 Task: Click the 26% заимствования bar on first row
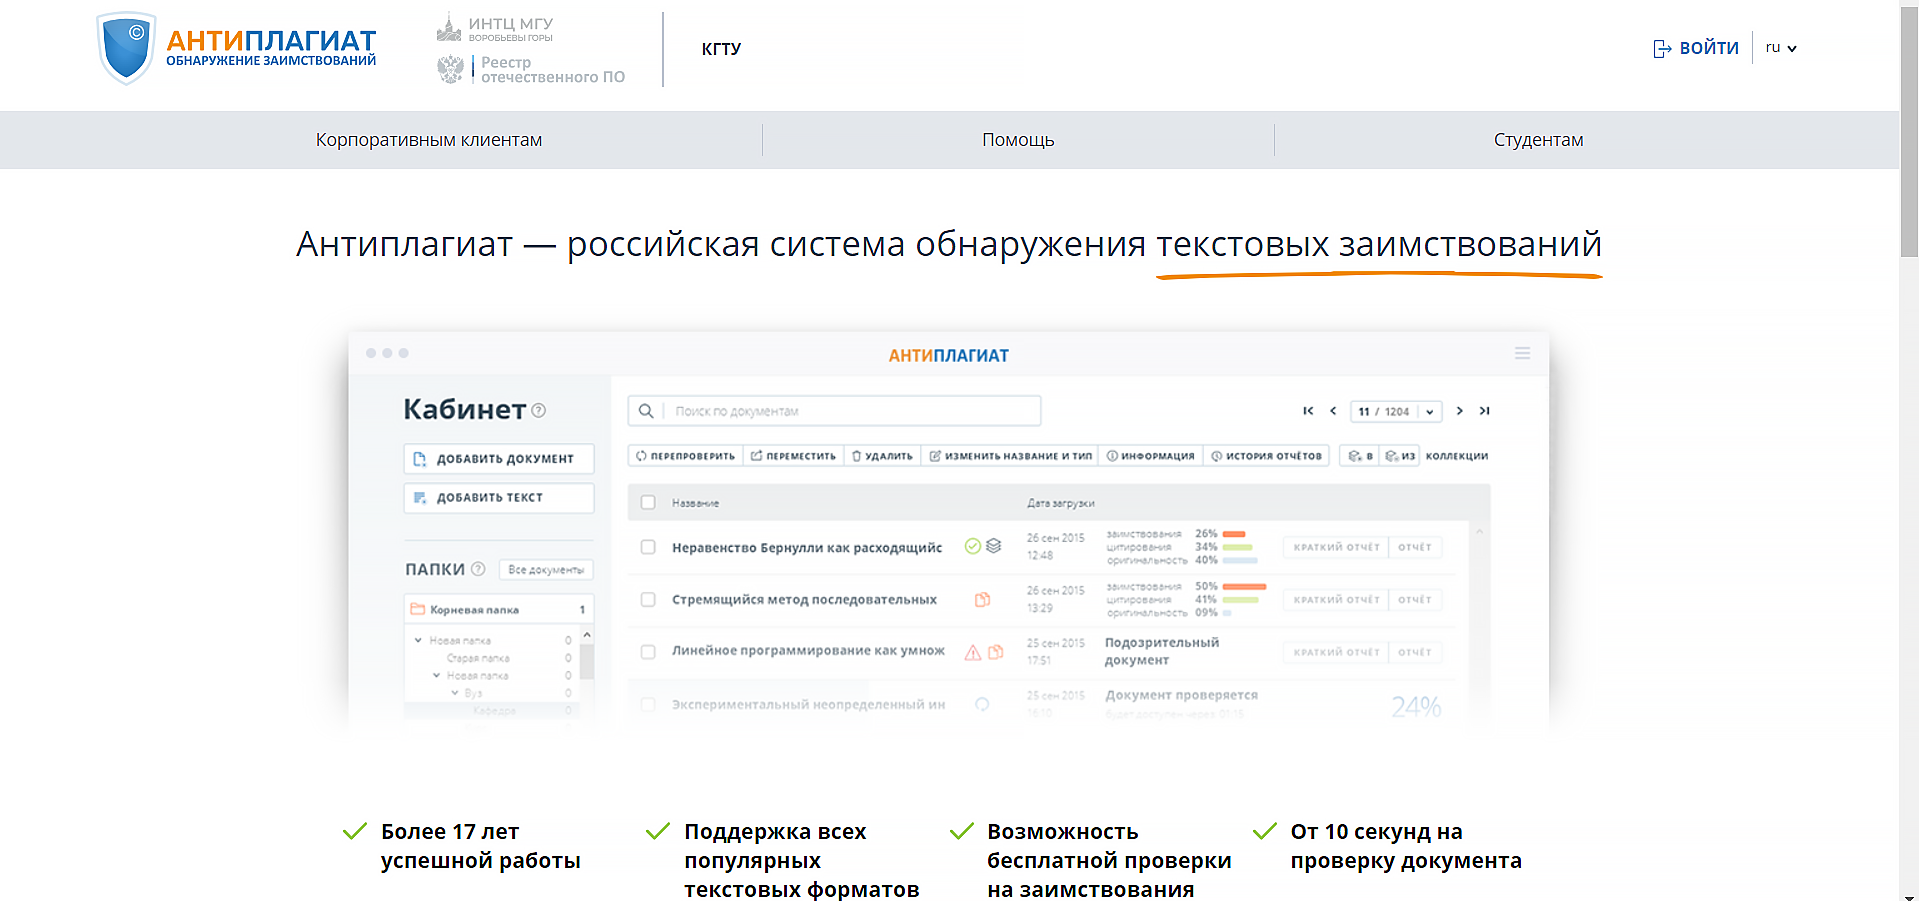click(x=1234, y=534)
